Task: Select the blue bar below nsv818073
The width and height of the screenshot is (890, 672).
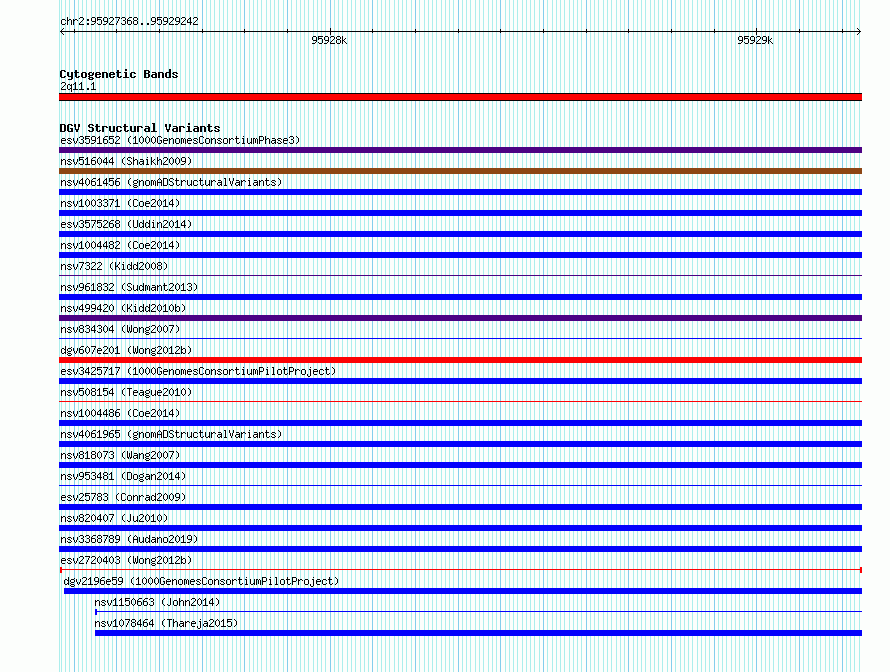Action: [460, 465]
